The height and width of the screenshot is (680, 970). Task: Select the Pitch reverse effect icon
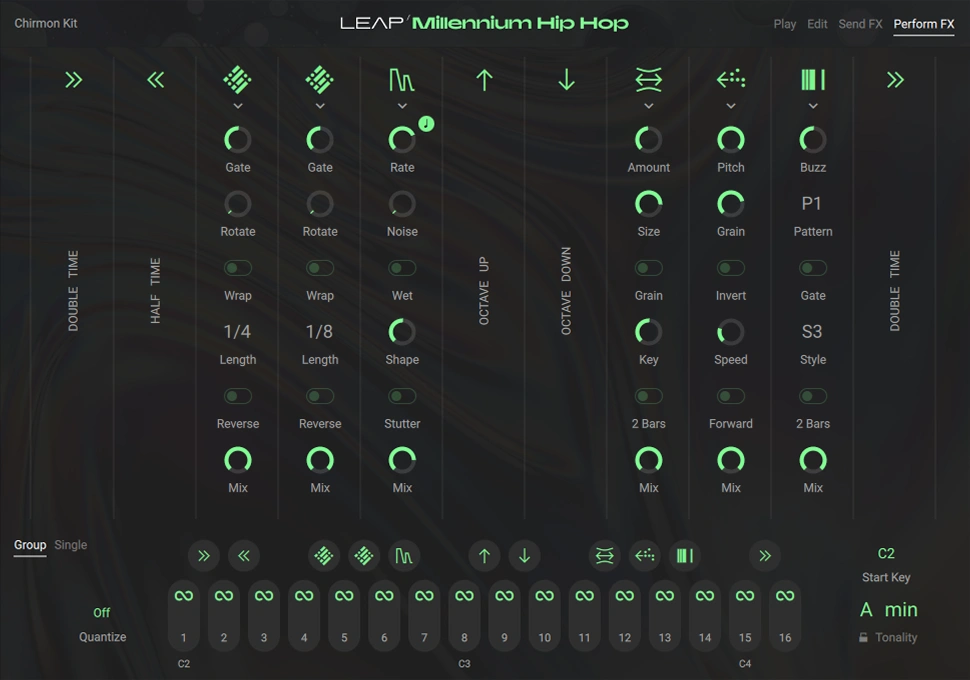(x=730, y=79)
